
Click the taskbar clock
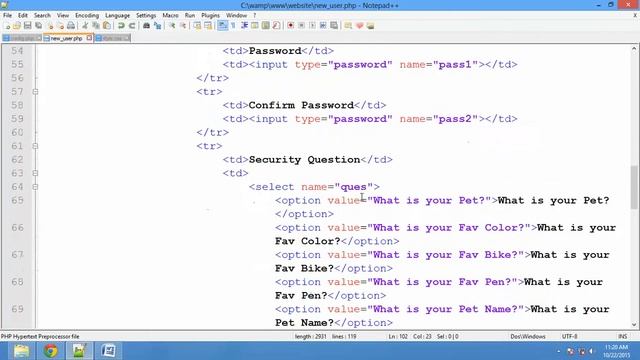click(x=616, y=351)
